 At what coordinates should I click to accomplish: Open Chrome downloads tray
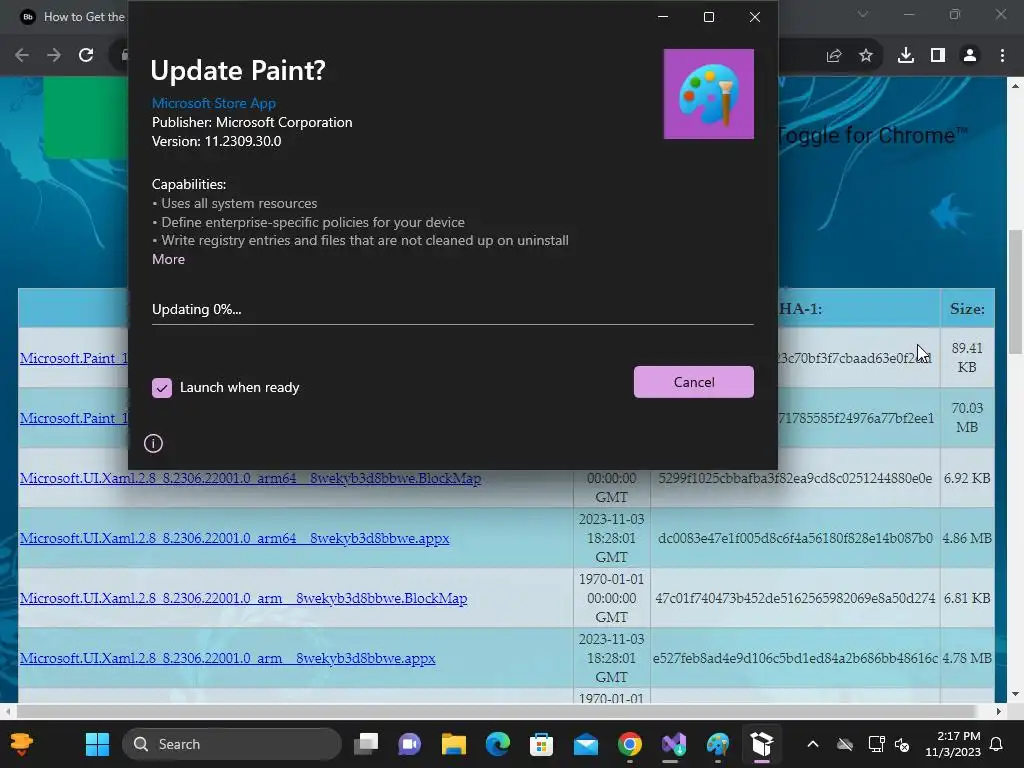906,56
